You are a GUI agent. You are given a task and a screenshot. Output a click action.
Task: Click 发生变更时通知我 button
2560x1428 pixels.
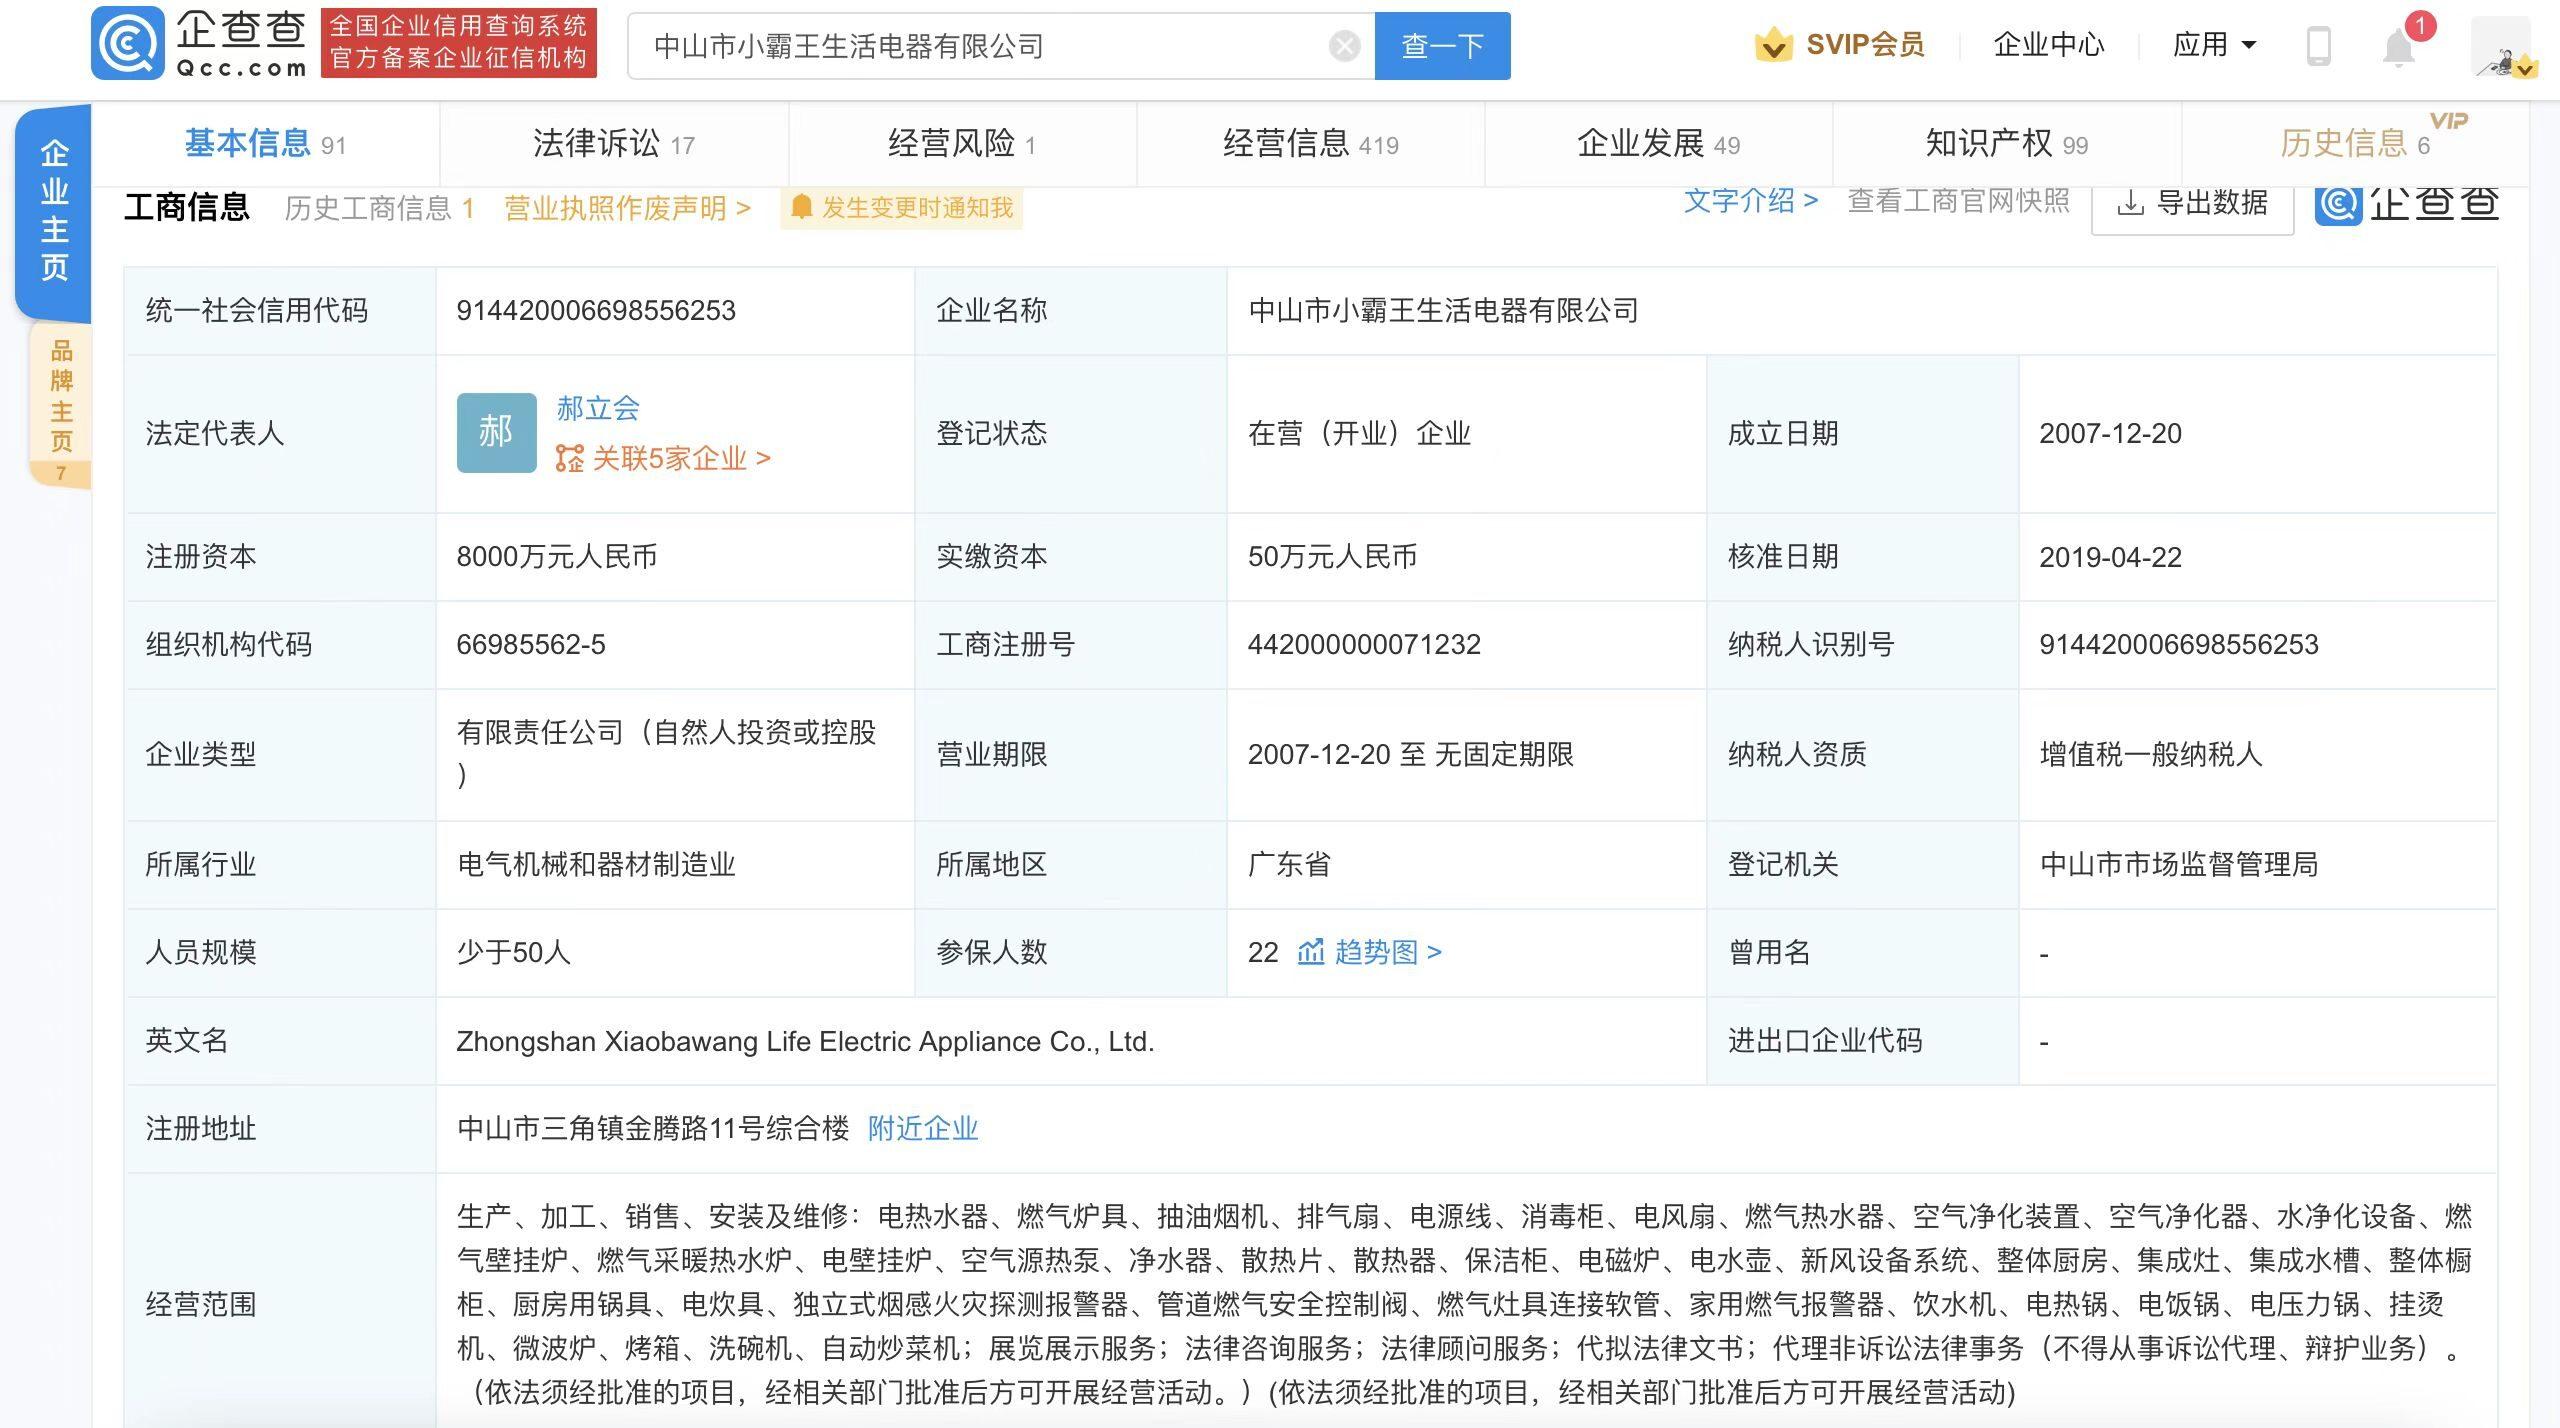(901, 208)
